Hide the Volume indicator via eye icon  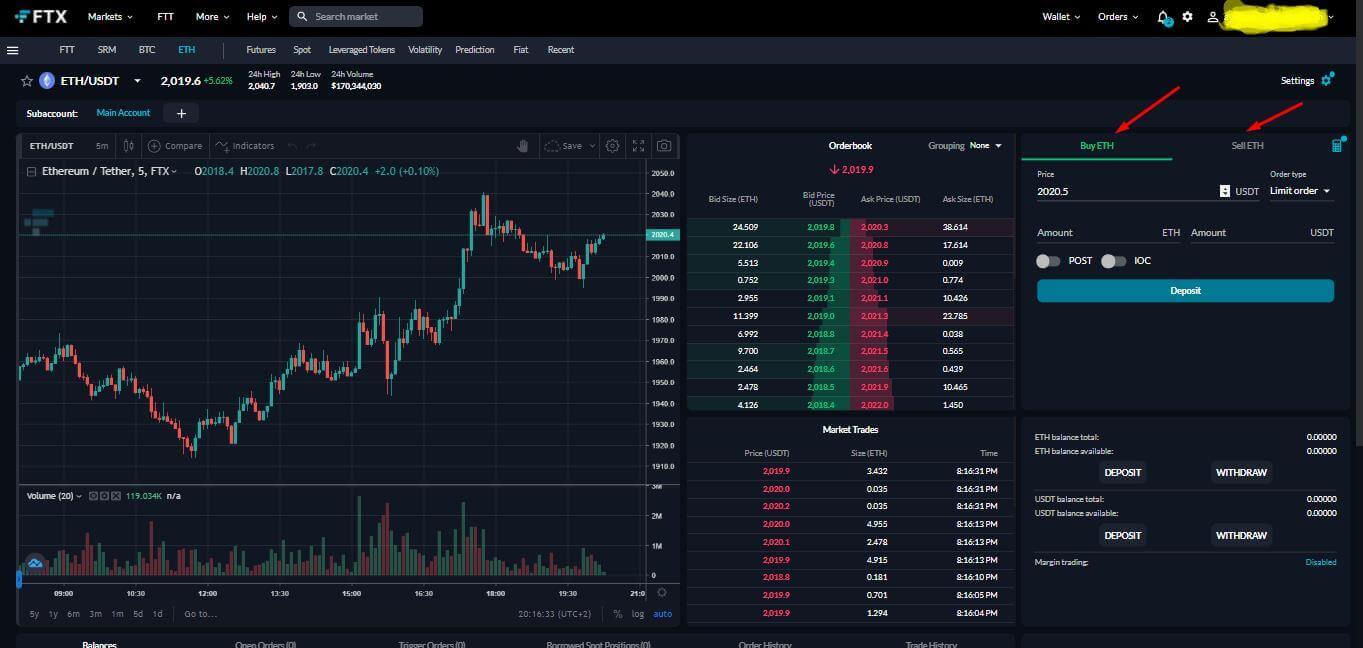tap(93, 496)
